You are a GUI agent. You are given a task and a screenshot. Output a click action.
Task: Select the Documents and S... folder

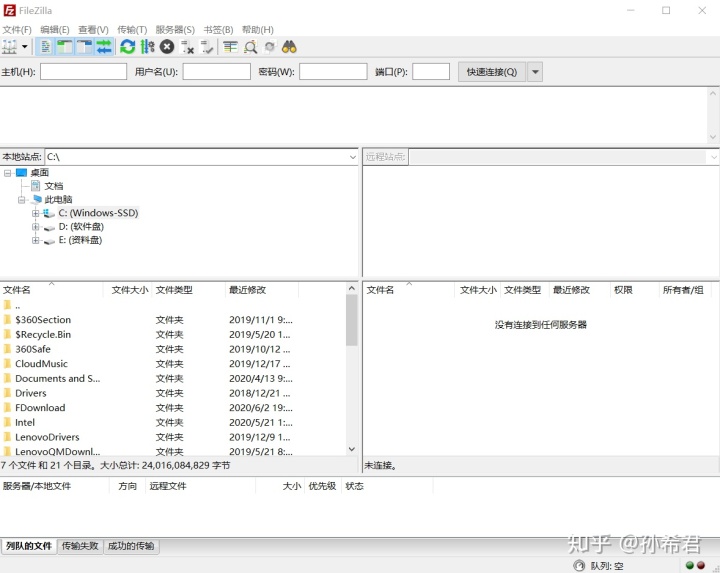pyautogui.click(x=57, y=379)
